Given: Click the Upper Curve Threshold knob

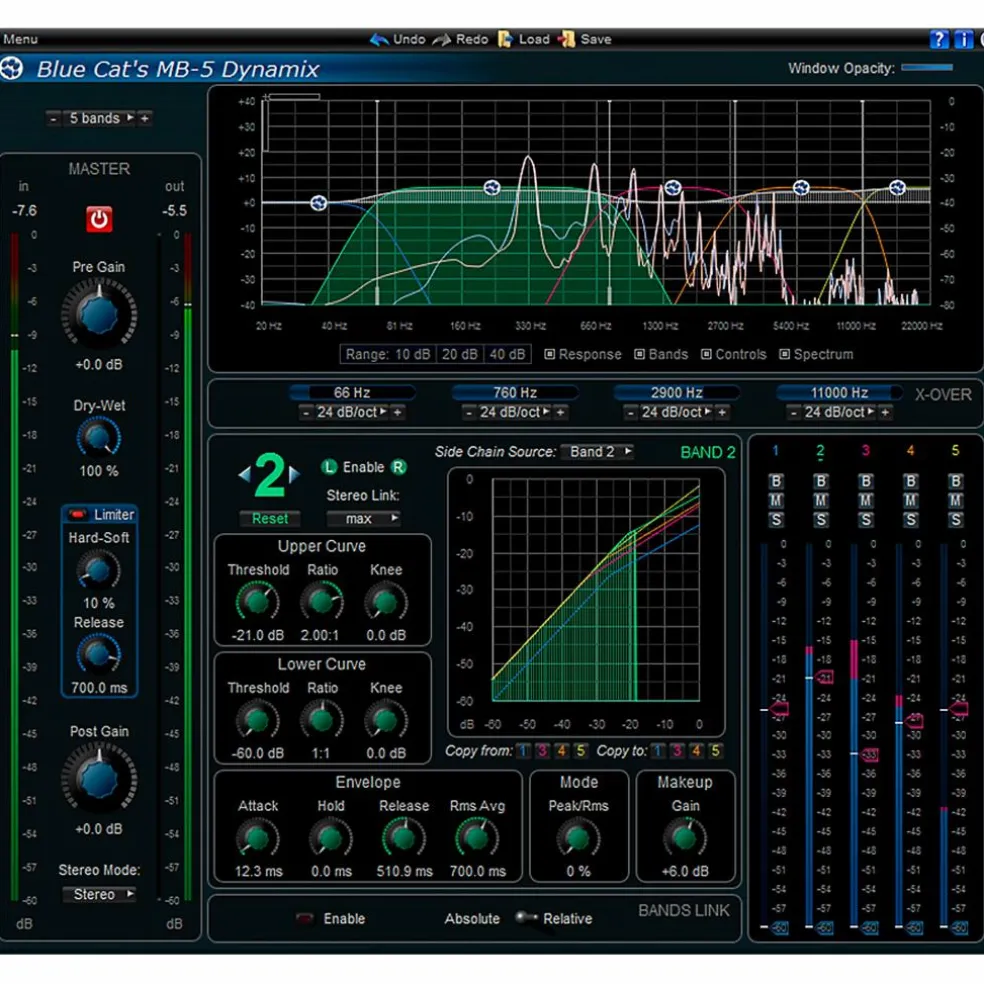Looking at the screenshot, I should (257, 601).
